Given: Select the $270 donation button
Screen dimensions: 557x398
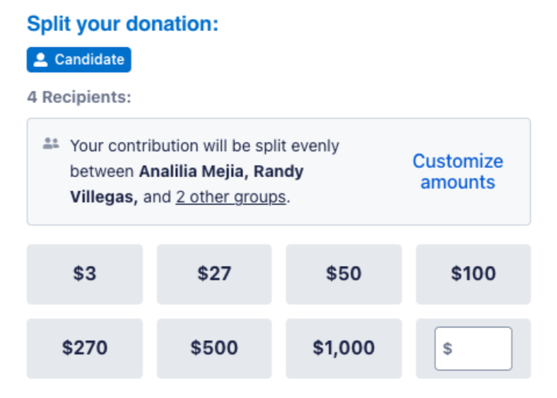Looking at the screenshot, I should pyautogui.click(x=85, y=348).
